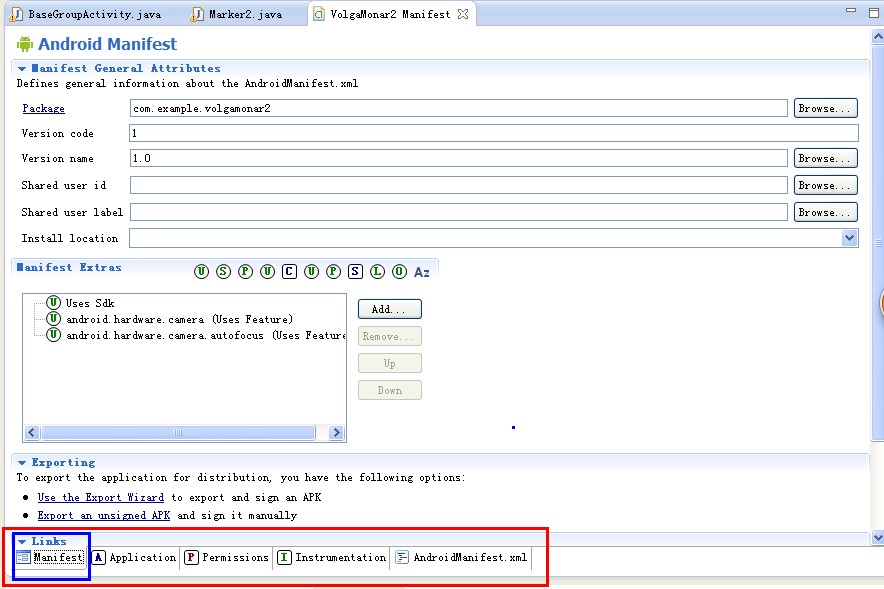Click the Version name input field
The image size is (884, 589).
[458, 158]
